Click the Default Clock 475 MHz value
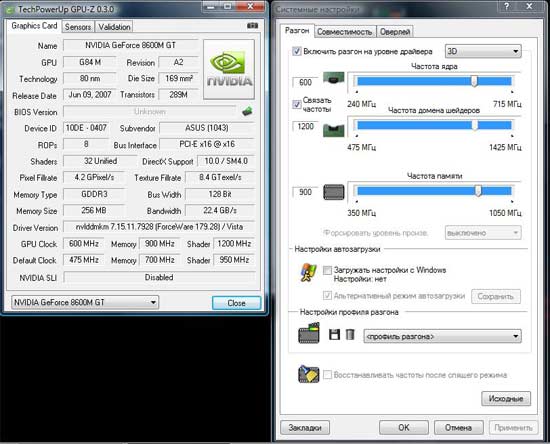 point(83,260)
